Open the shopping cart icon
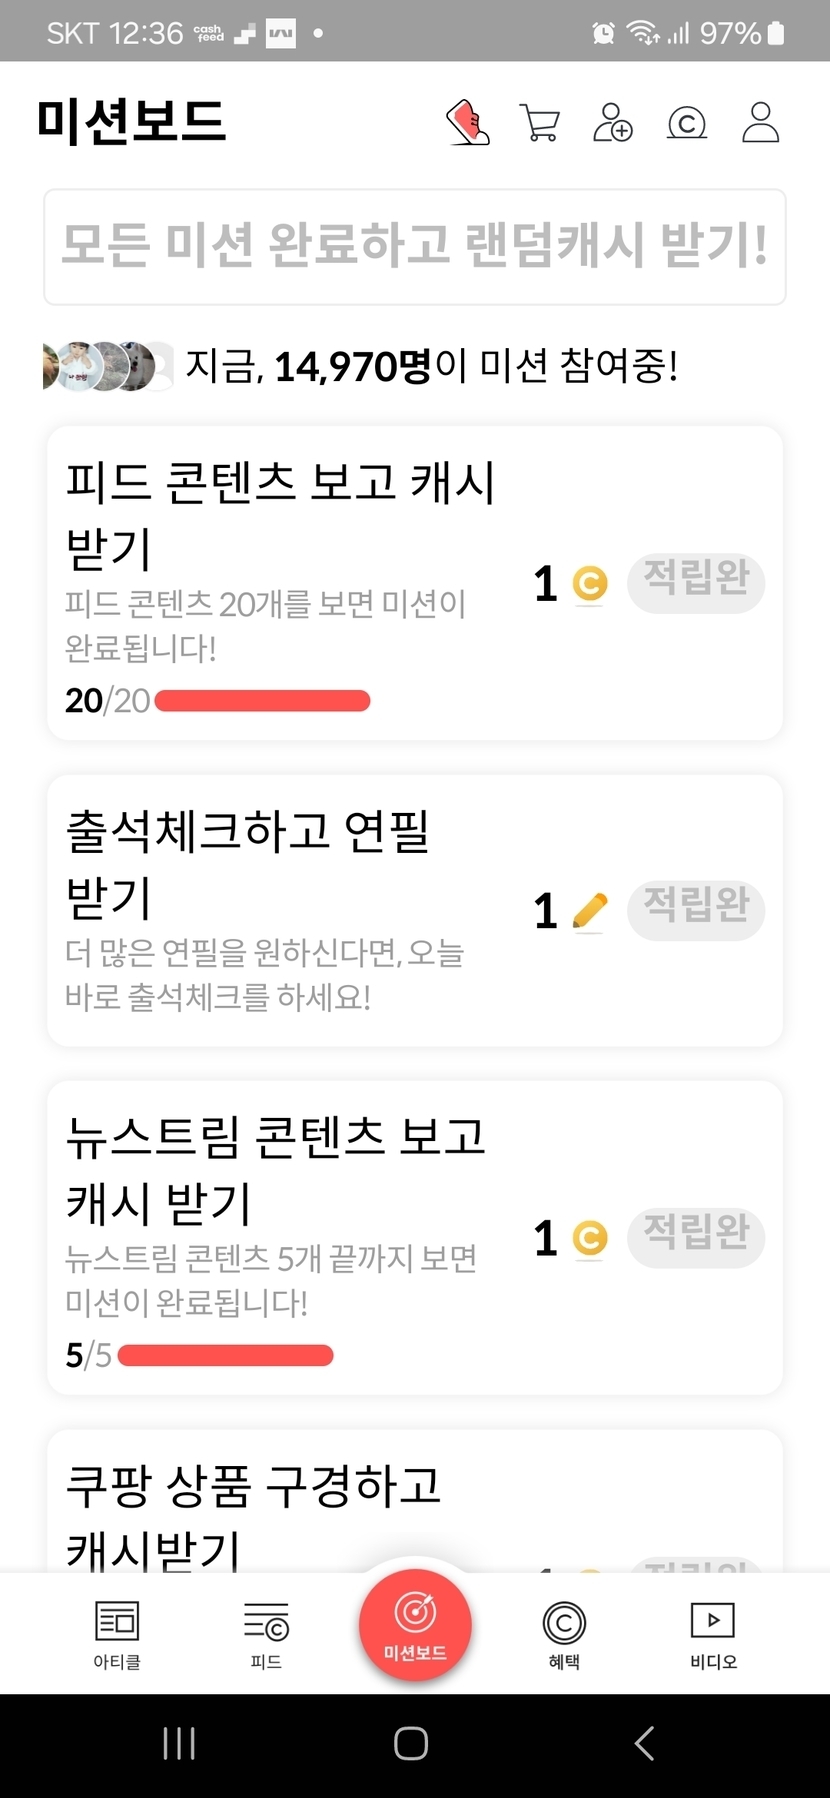The image size is (830, 1798). click(540, 123)
